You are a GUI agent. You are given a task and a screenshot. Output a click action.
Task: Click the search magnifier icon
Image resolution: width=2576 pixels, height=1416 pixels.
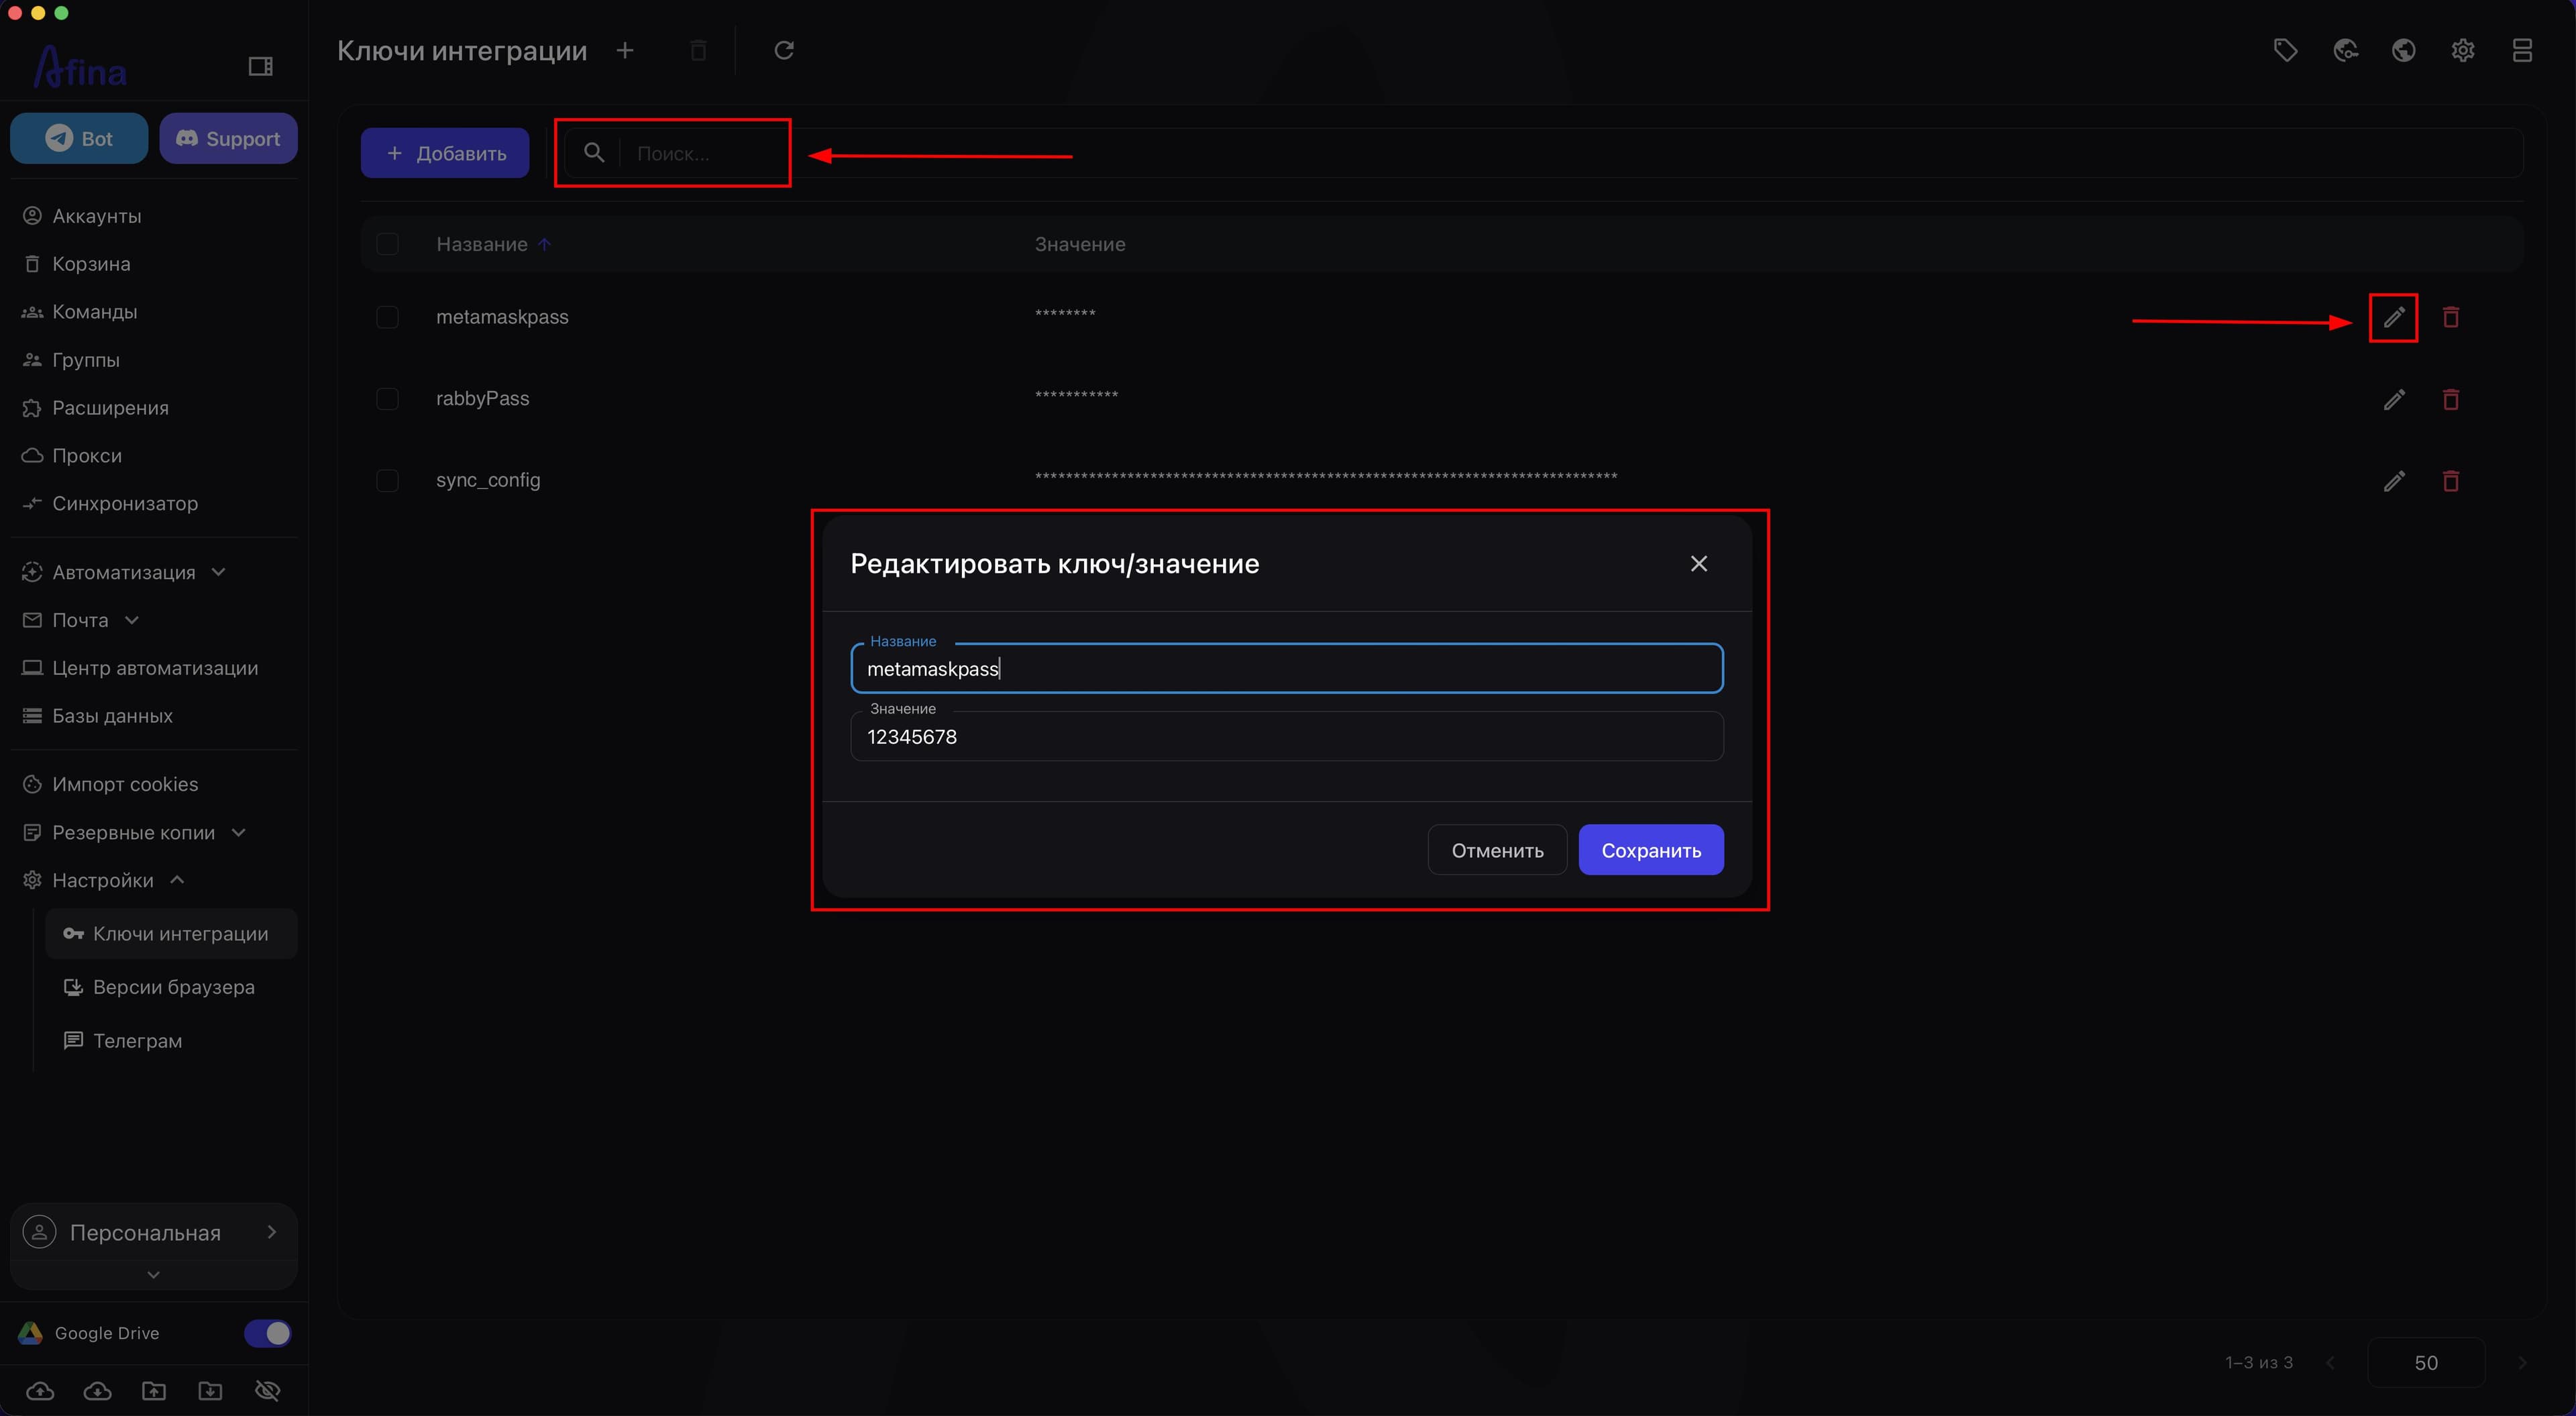(594, 153)
